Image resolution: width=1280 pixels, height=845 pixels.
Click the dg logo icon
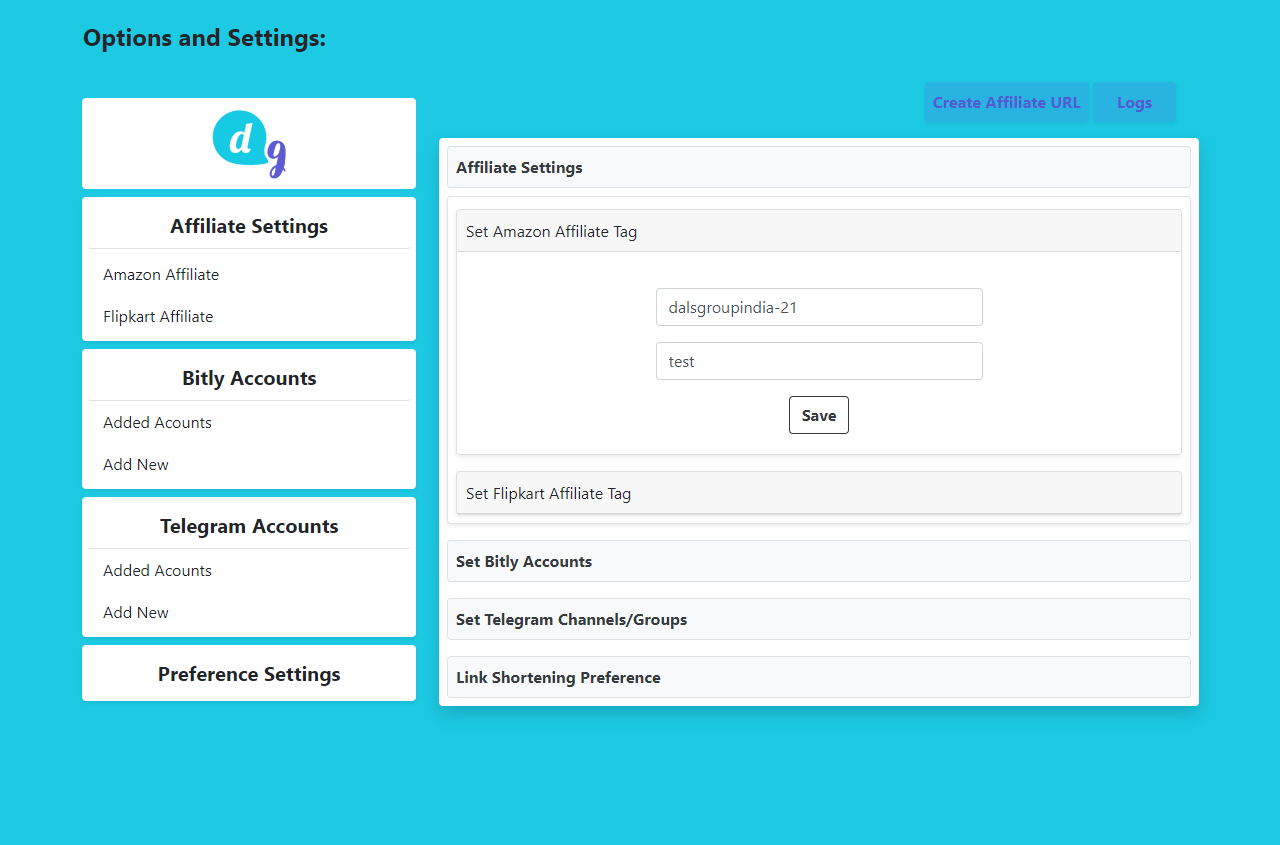point(248,143)
